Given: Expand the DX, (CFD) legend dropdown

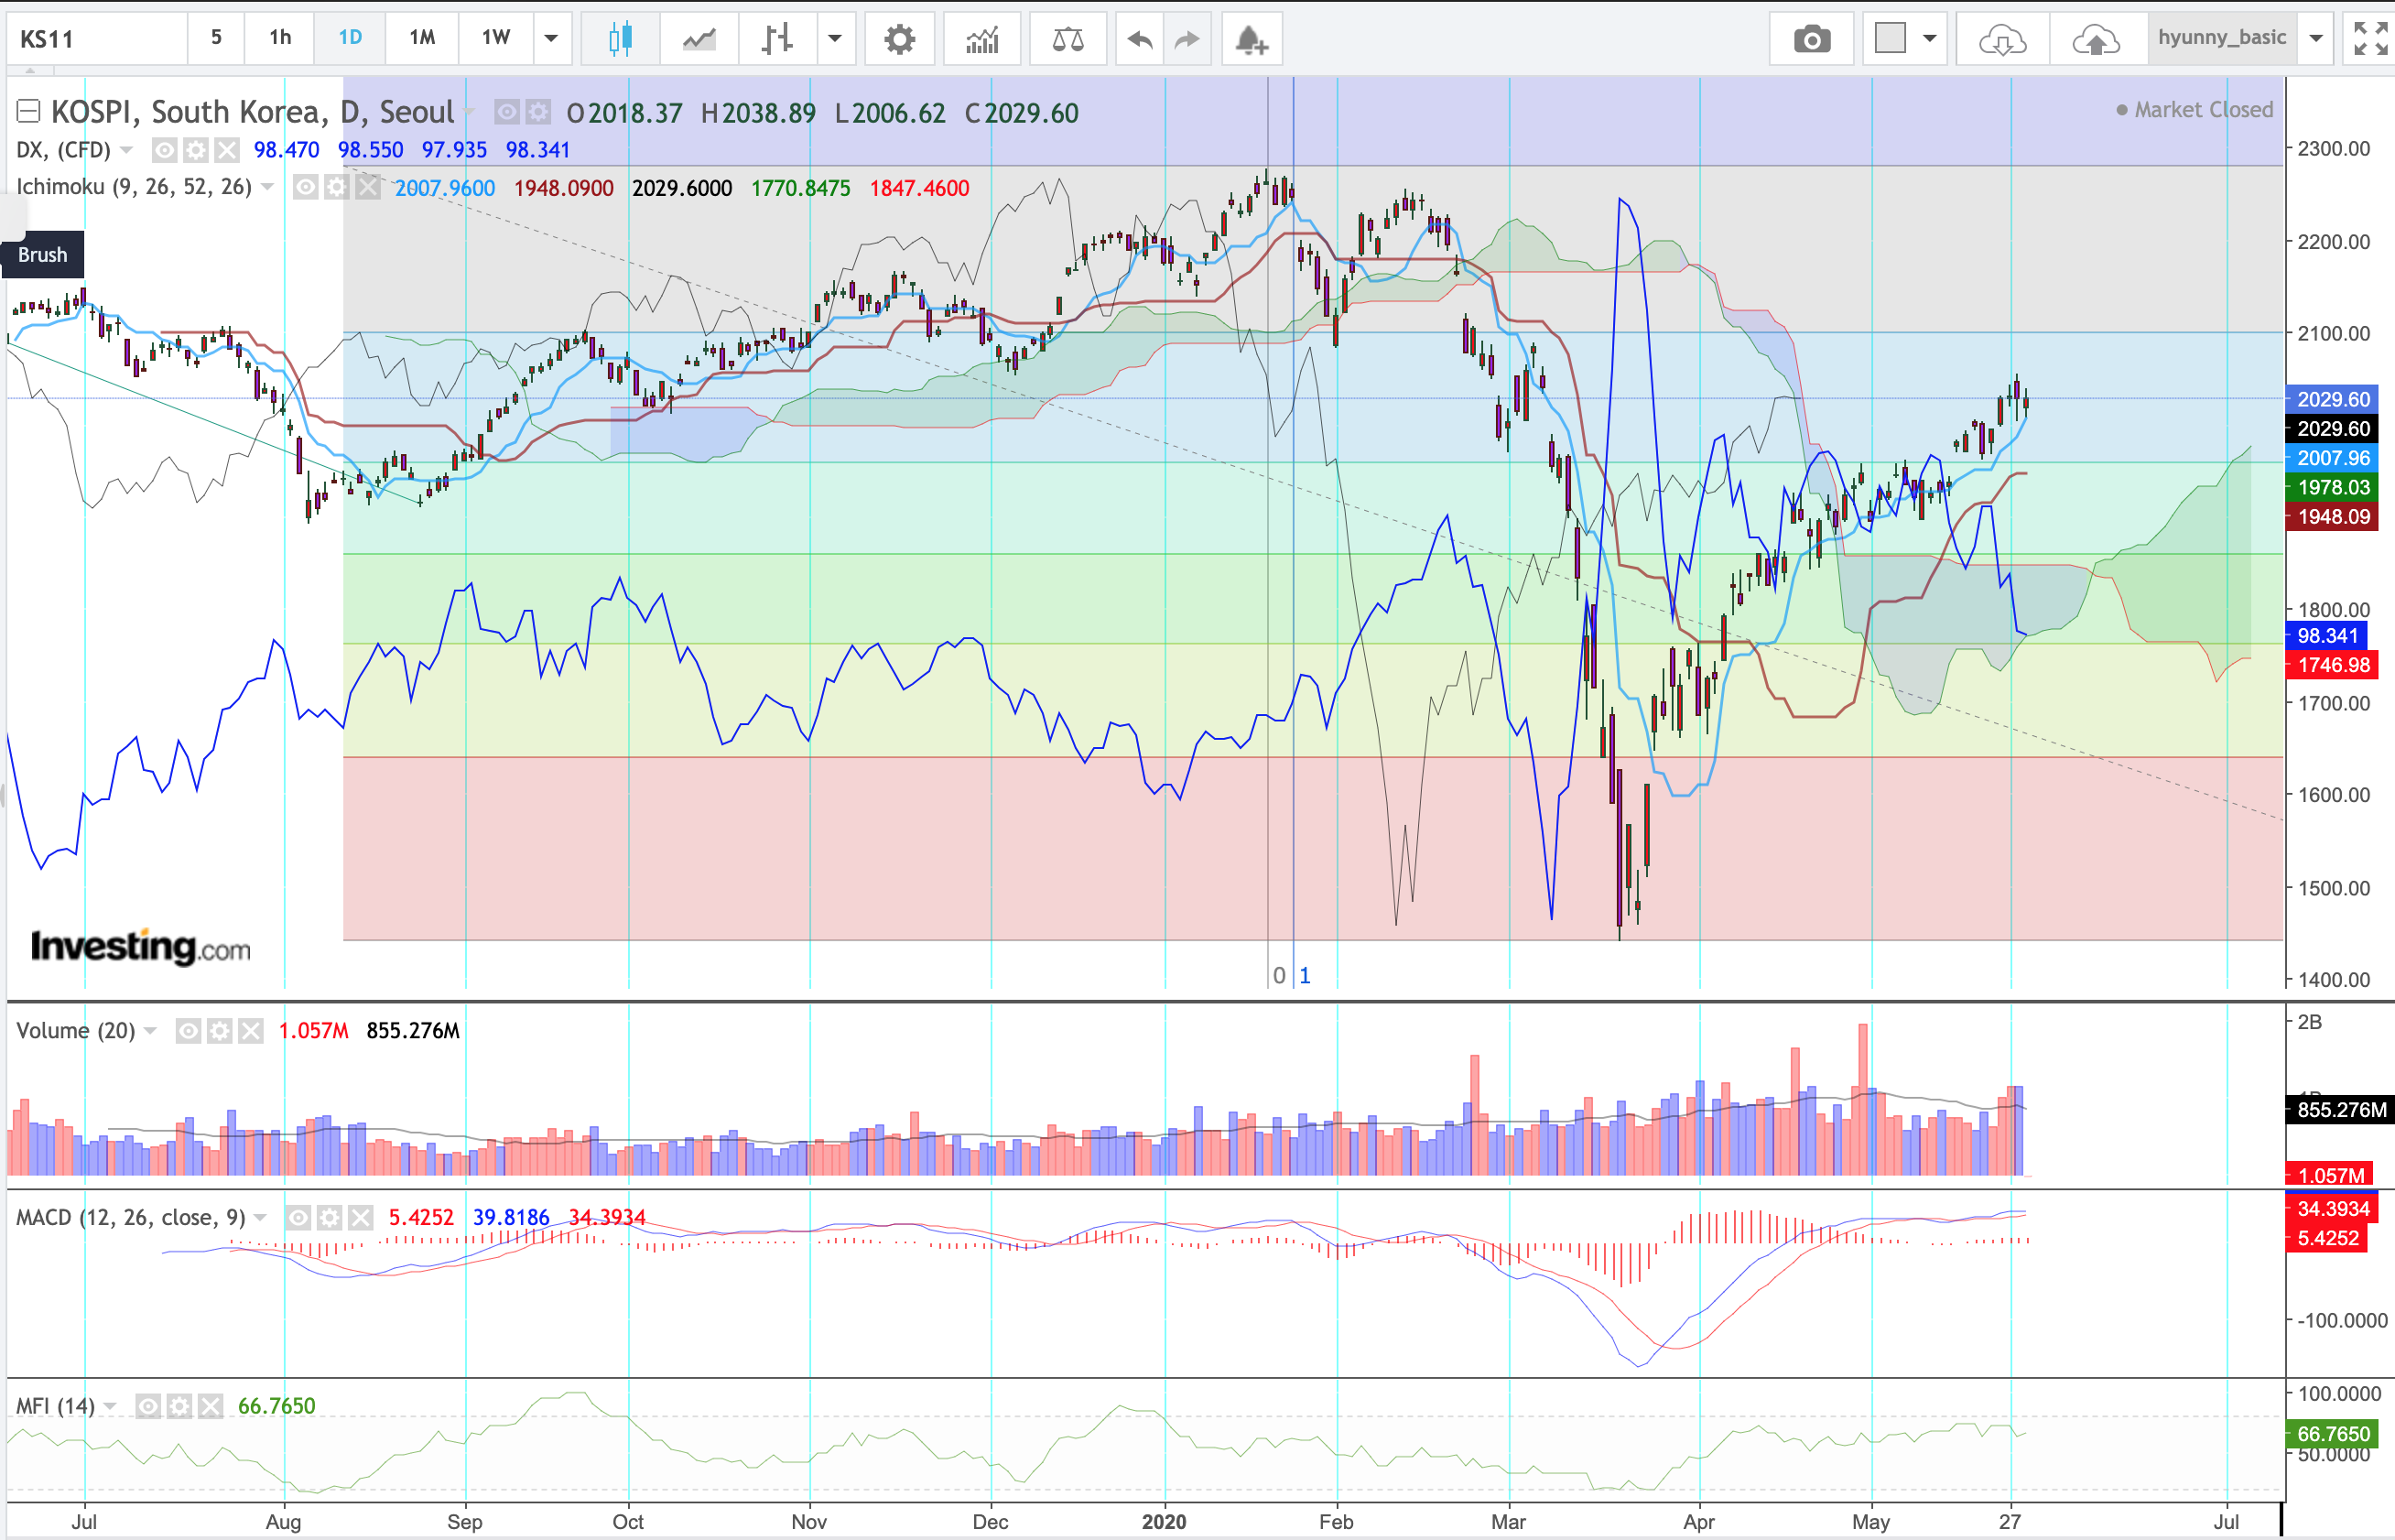Looking at the screenshot, I should (127, 150).
